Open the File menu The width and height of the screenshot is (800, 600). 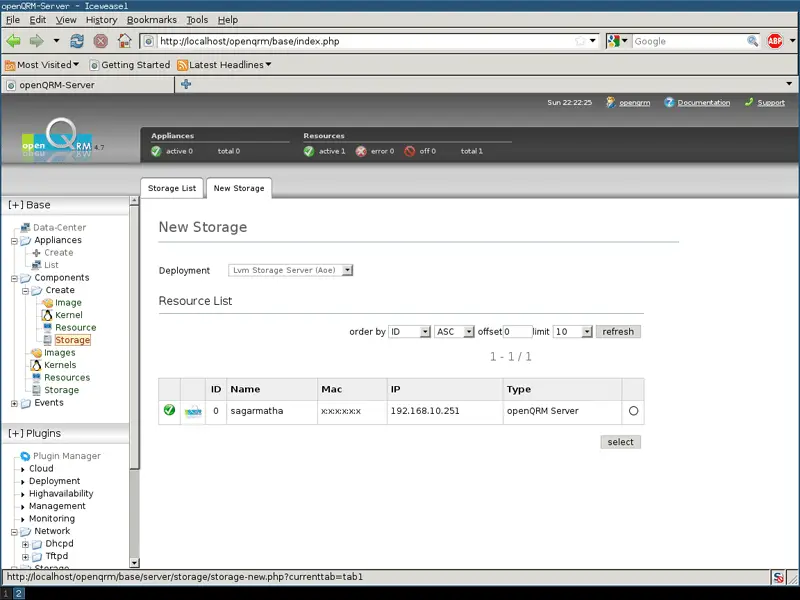click(x=13, y=20)
